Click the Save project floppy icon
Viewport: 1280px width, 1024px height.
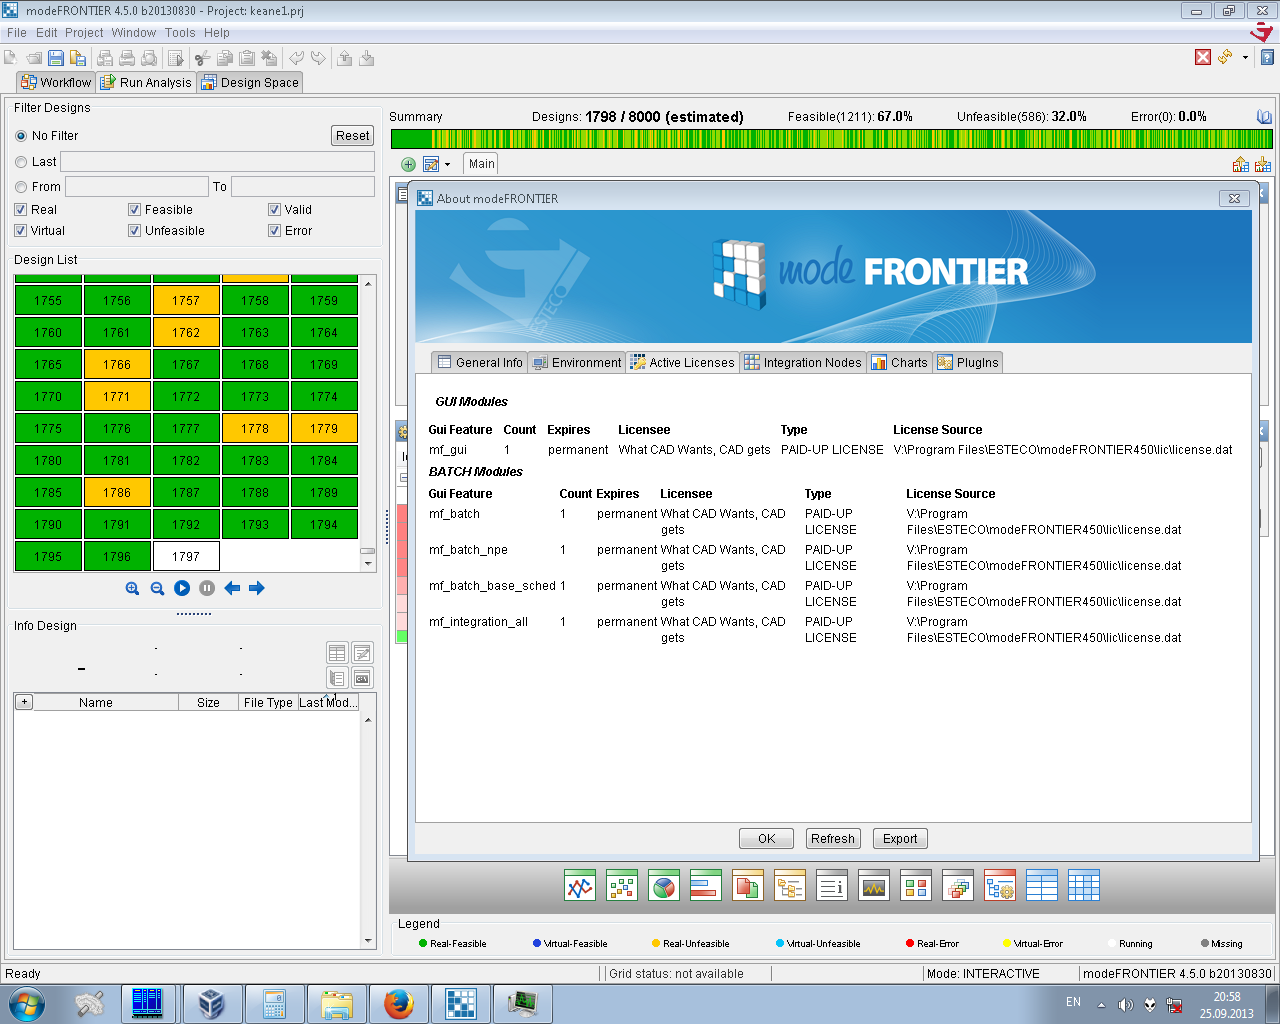(56, 58)
